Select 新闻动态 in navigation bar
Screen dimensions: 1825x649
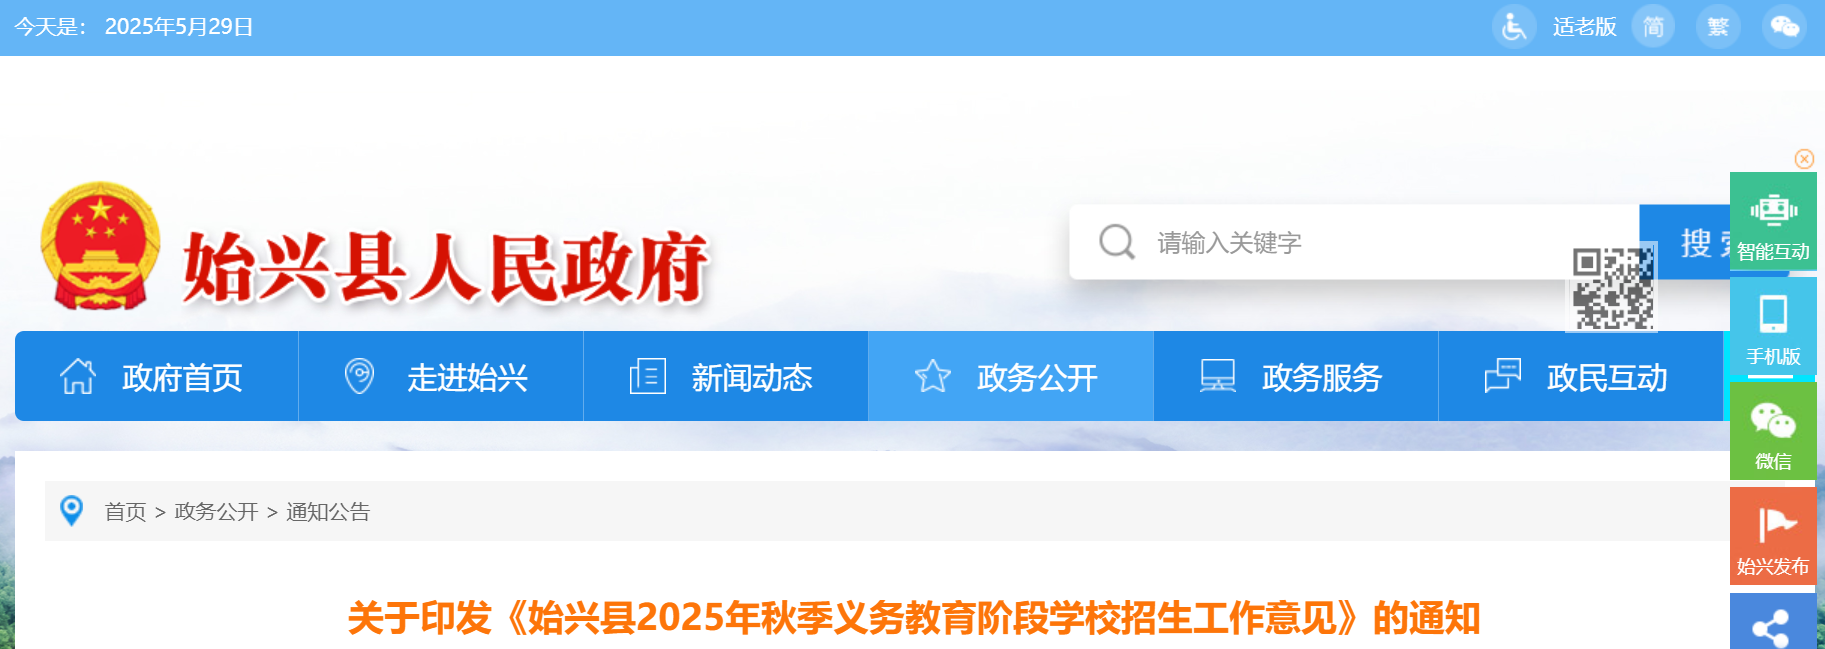click(x=726, y=377)
